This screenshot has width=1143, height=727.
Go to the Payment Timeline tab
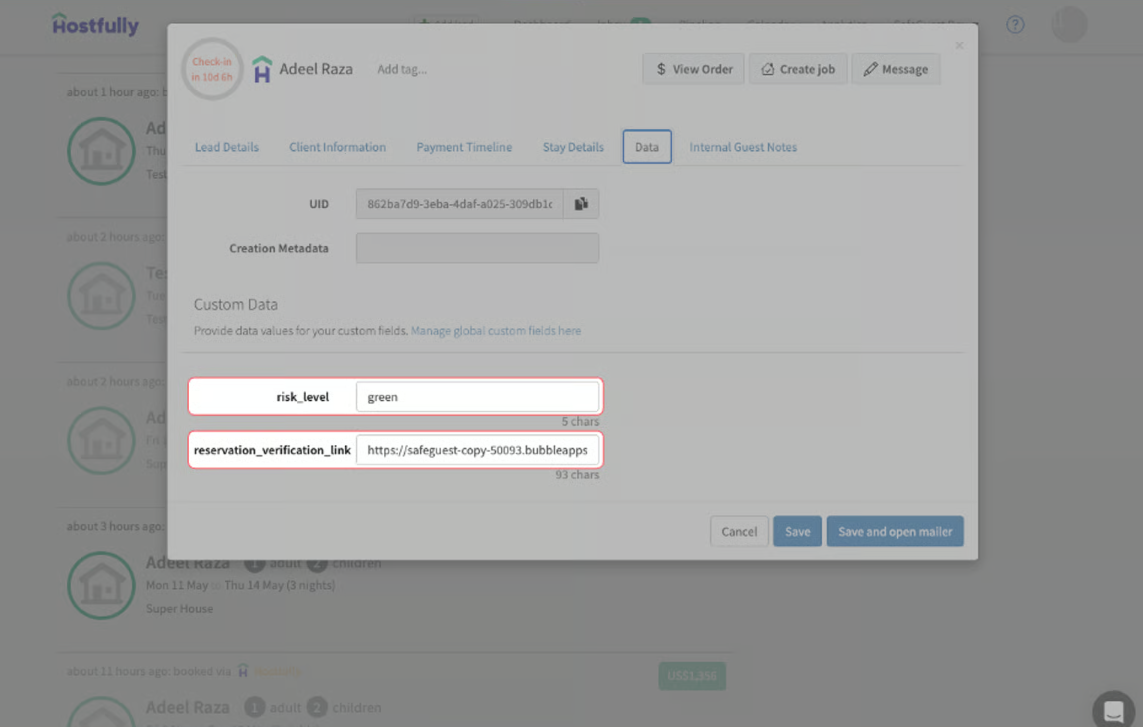tap(464, 147)
